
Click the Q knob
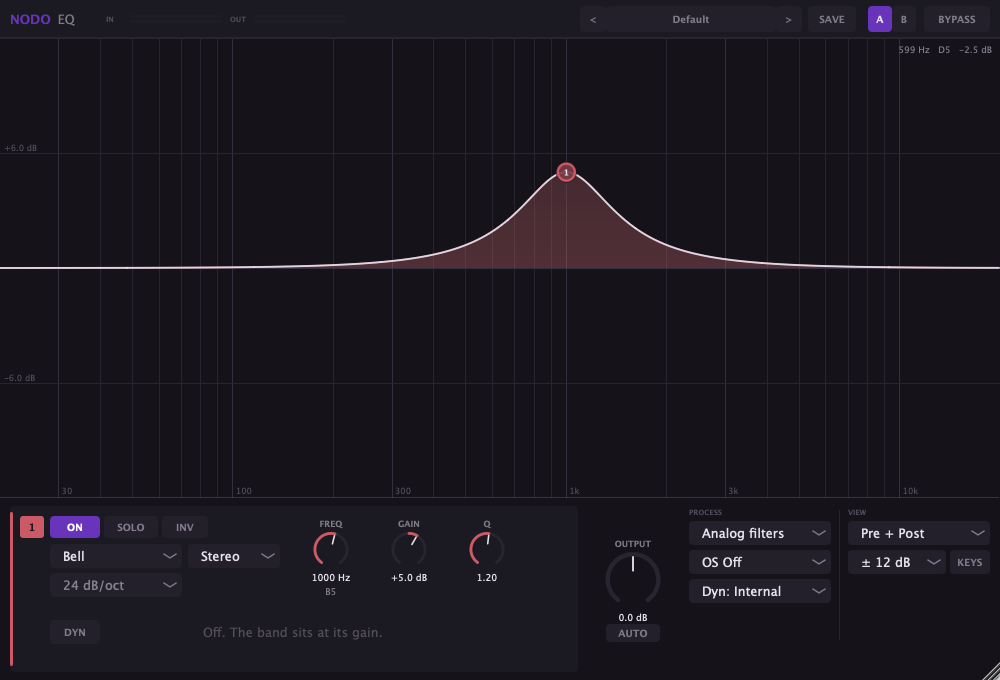click(487, 549)
